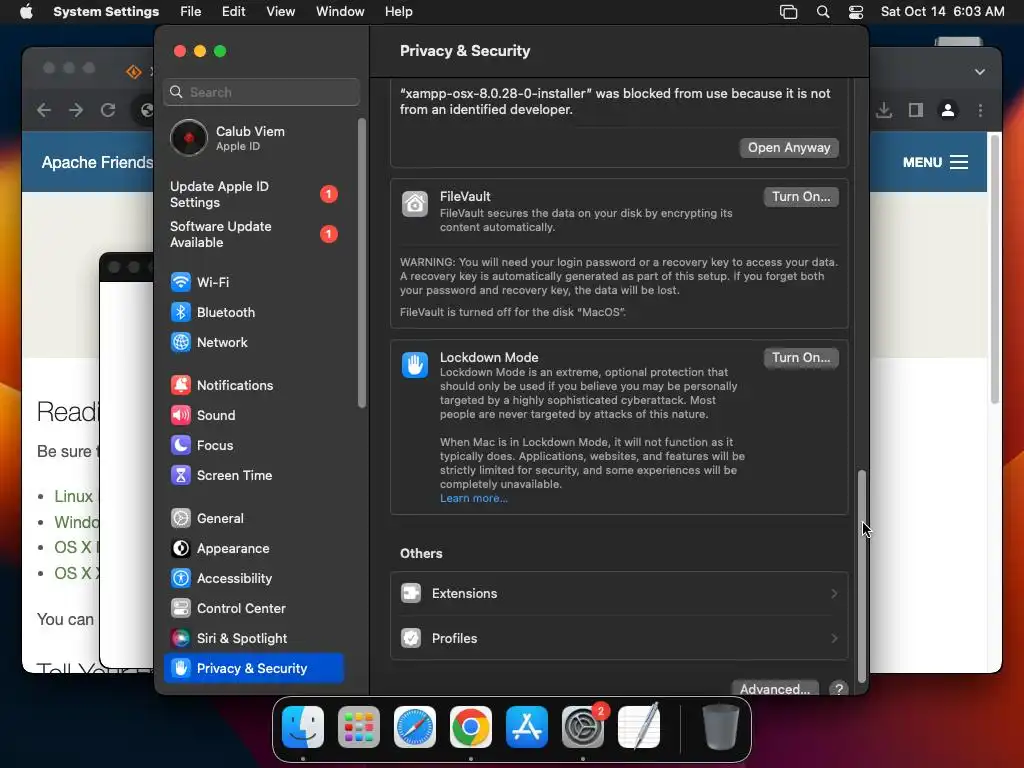The image size is (1024, 768).
Task: Open Extensions row
Action: (x=619, y=594)
